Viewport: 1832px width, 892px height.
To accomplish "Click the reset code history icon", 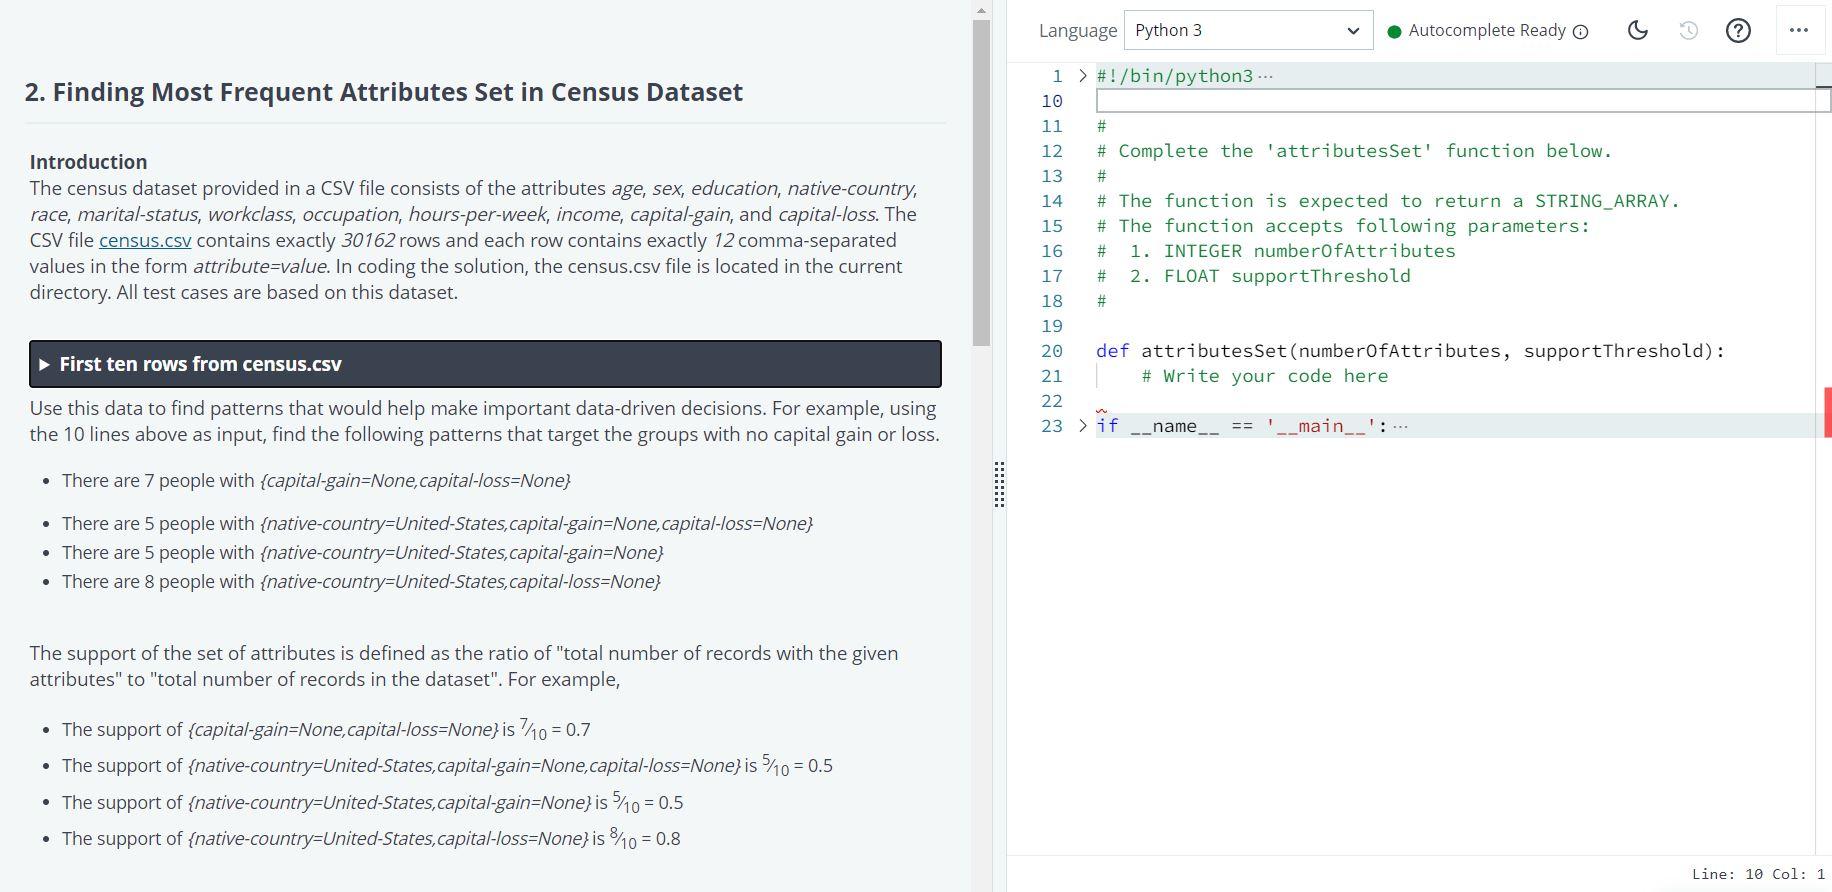I will pyautogui.click(x=1689, y=30).
